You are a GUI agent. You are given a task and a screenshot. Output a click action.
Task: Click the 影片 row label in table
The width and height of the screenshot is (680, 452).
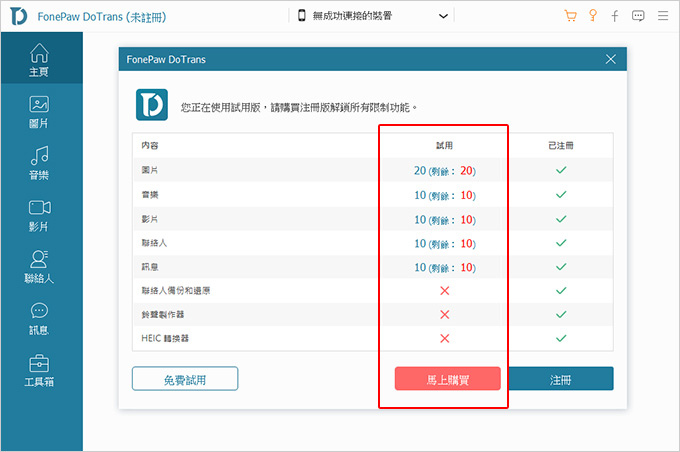pos(150,219)
